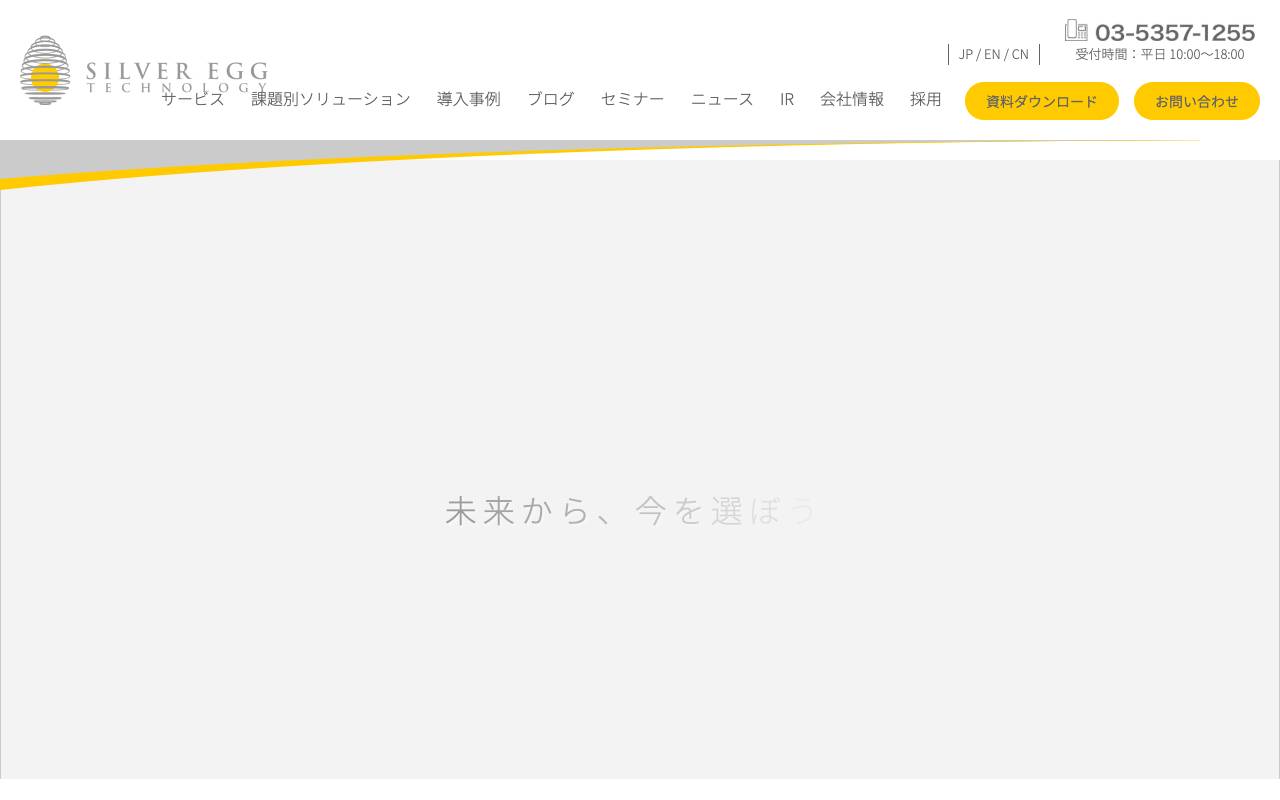Switch language to CN
1280x800 pixels.
coord(1019,54)
